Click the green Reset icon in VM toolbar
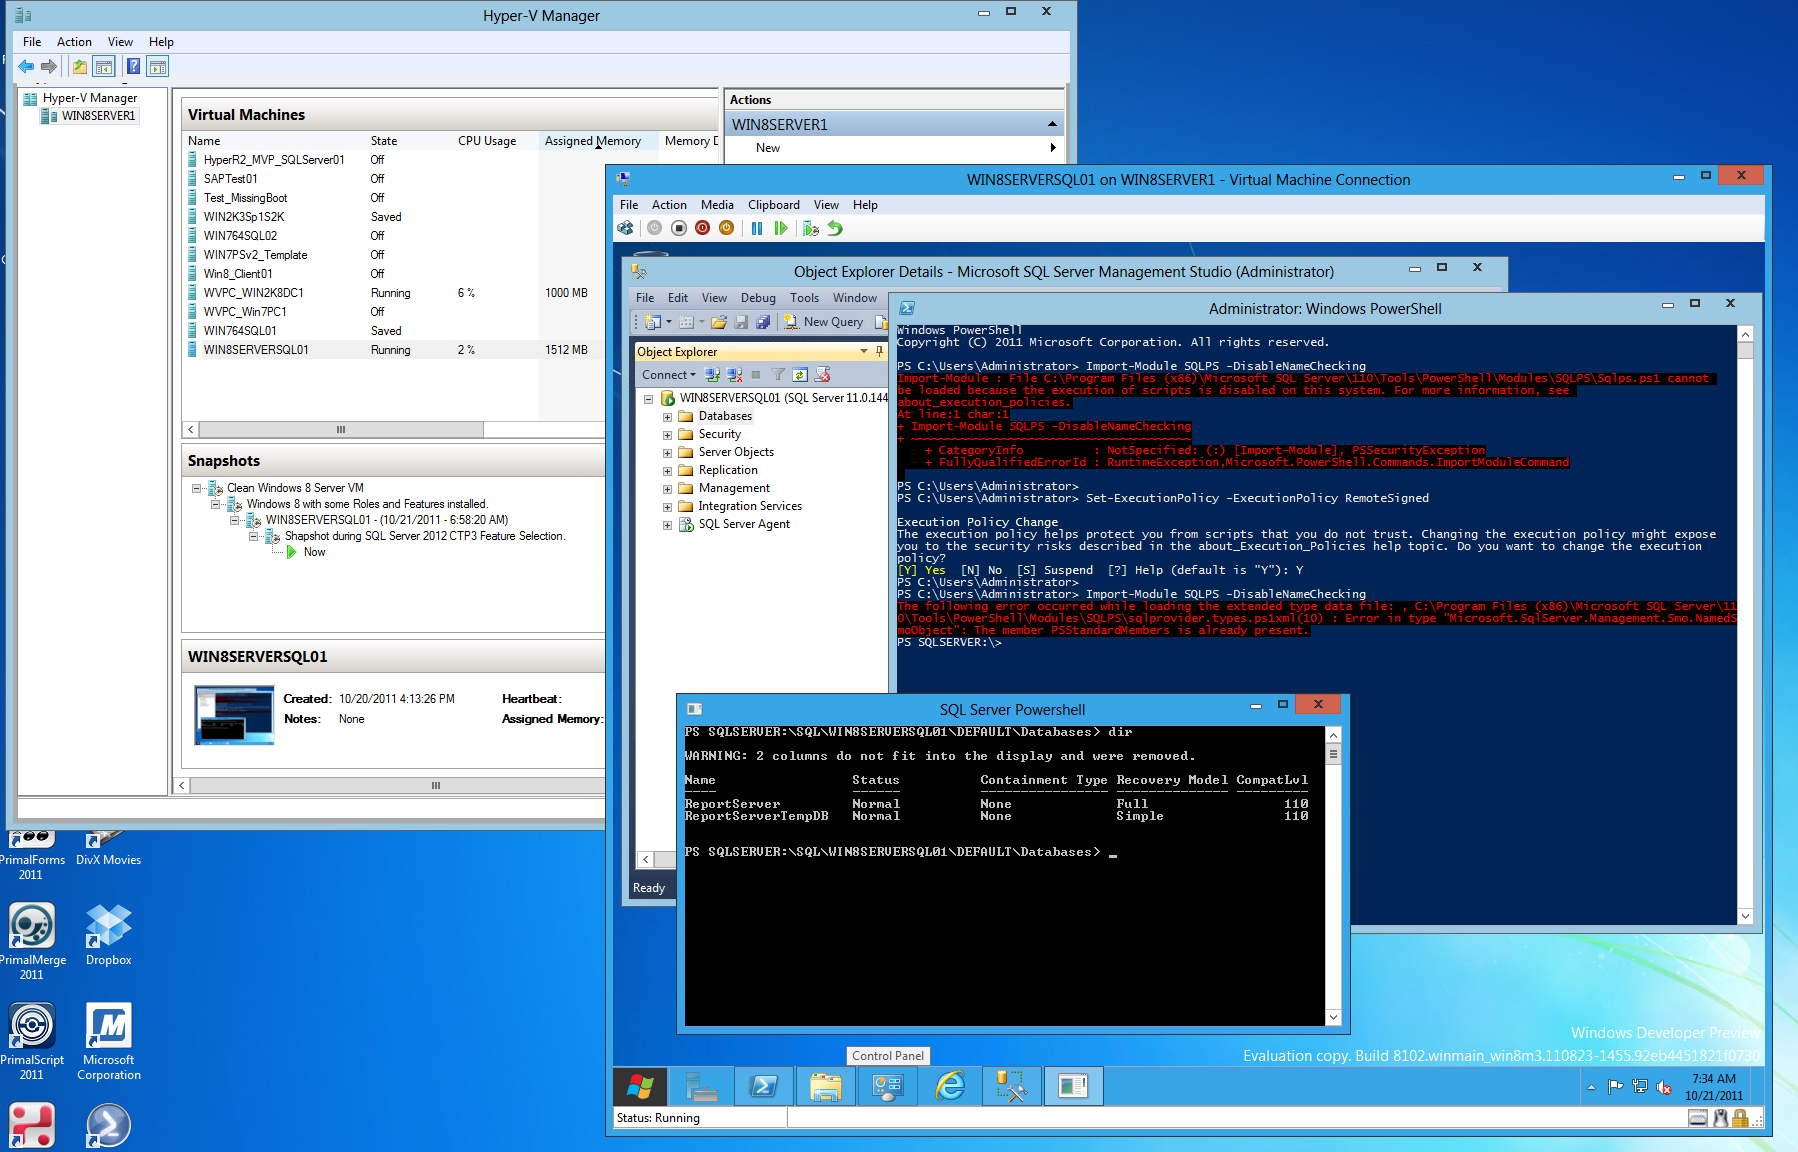The height and width of the screenshot is (1152, 1798). pyautogui.click(x=781, y=228)
